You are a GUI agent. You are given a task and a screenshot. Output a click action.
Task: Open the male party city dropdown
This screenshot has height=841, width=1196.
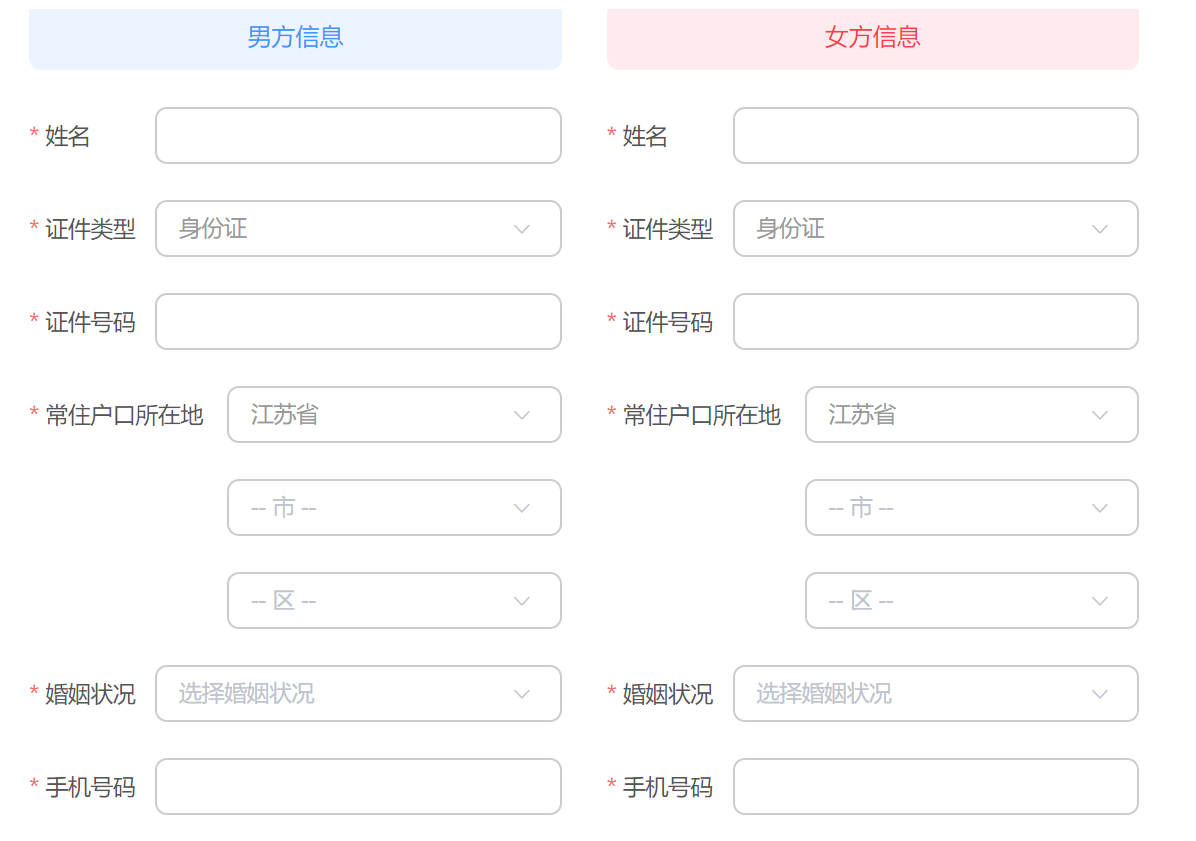(x=394, y=508)
